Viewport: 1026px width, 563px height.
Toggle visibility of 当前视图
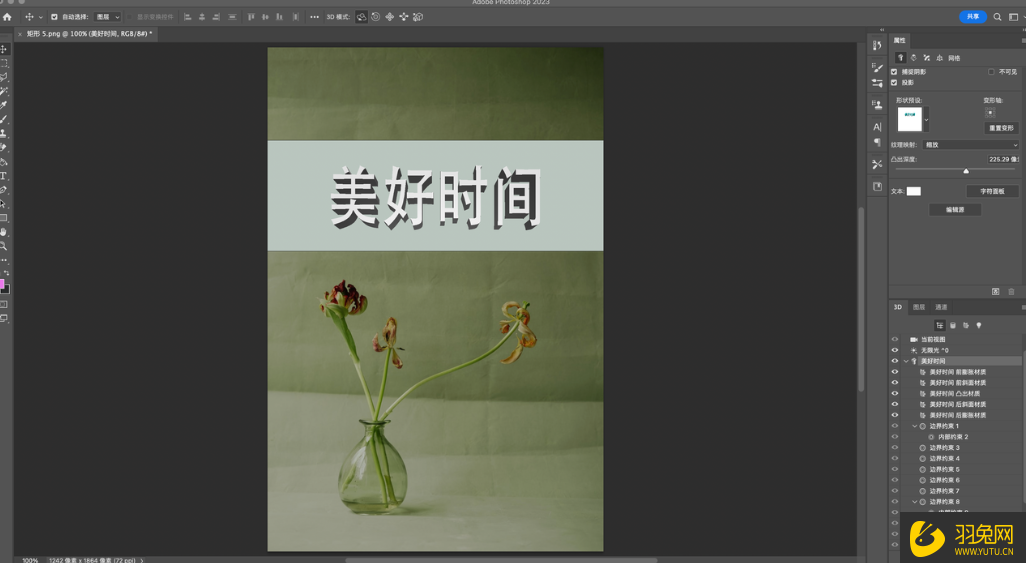pyautogui.click(x=894, y=339)
